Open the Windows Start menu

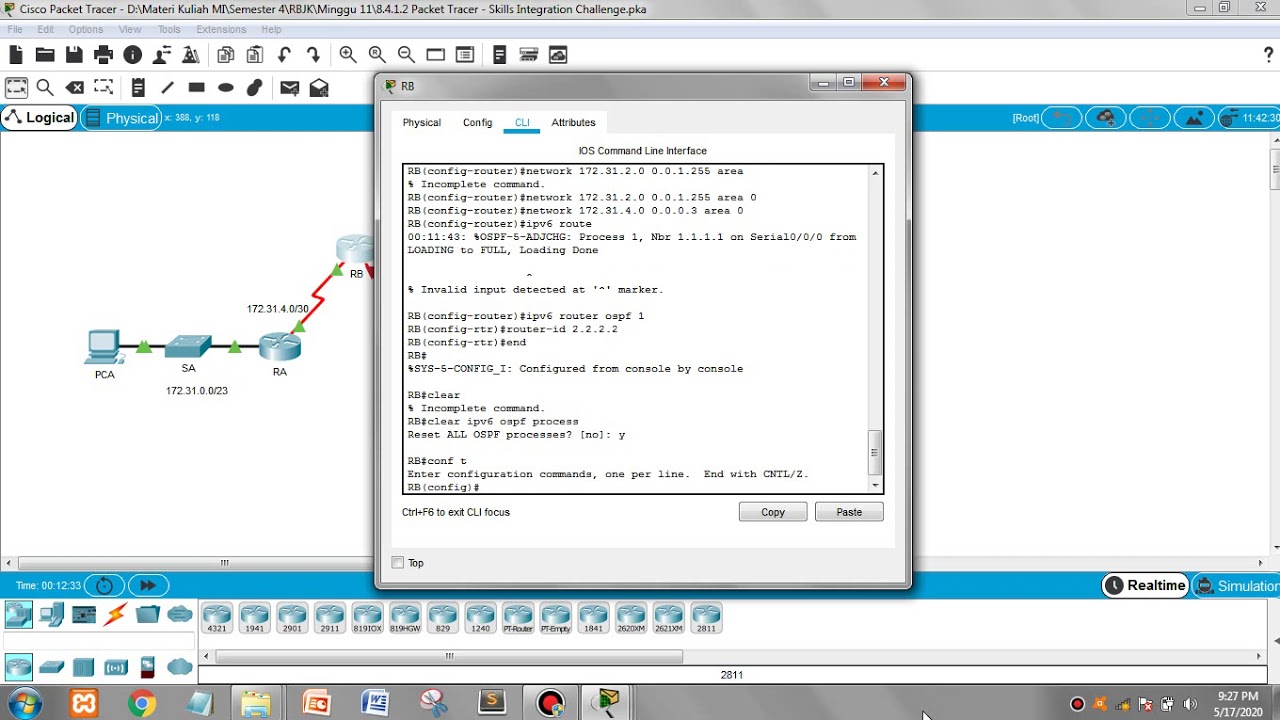tap(24, 704)
